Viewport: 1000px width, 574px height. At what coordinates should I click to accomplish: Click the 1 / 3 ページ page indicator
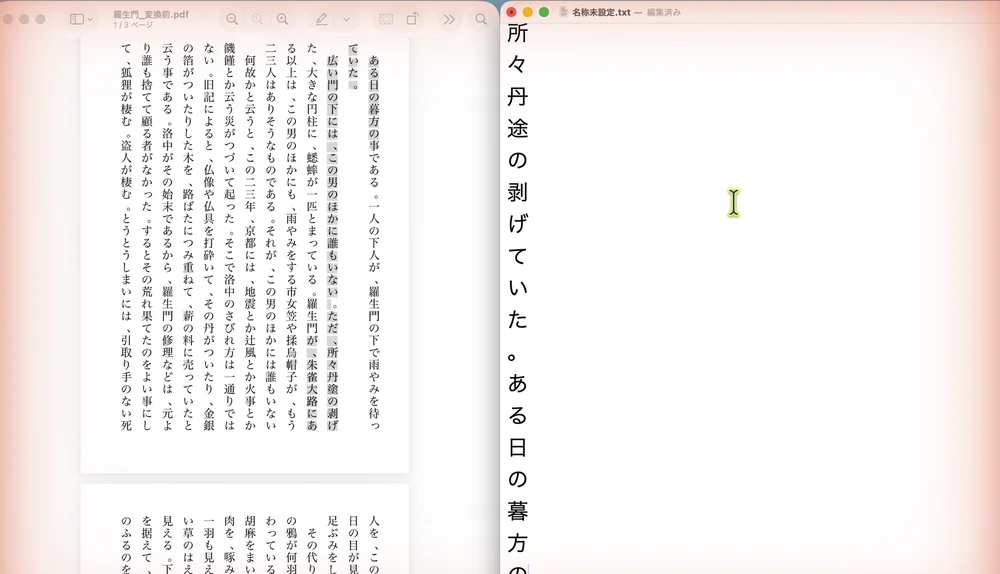(x=133, y=25)
